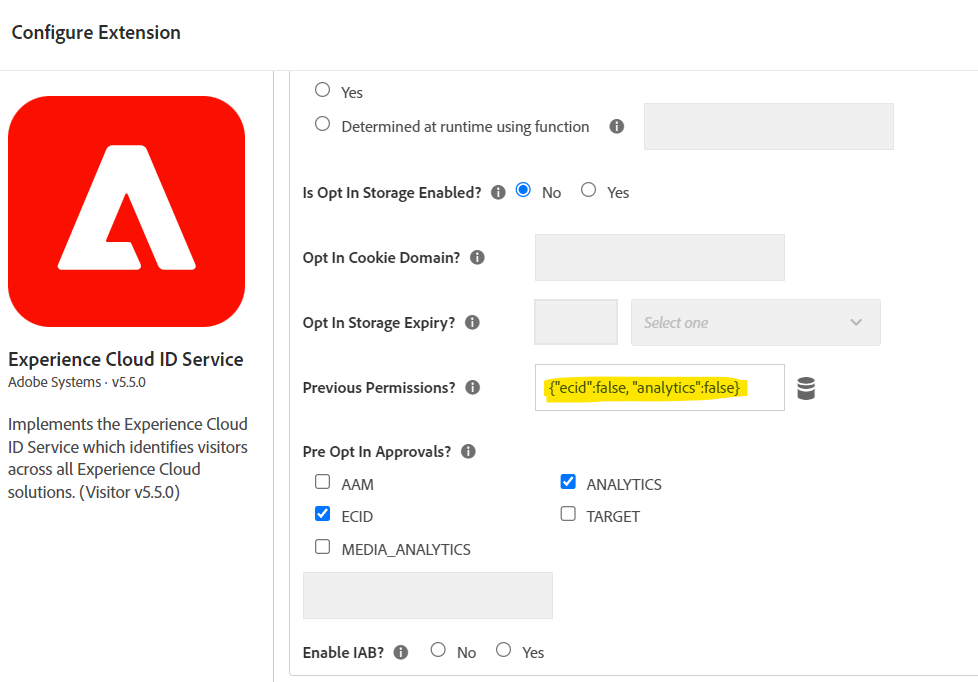Viewport: 978px width, 682px height.
Task: Select Yes for Enable IAB
Action: point(503,650)
